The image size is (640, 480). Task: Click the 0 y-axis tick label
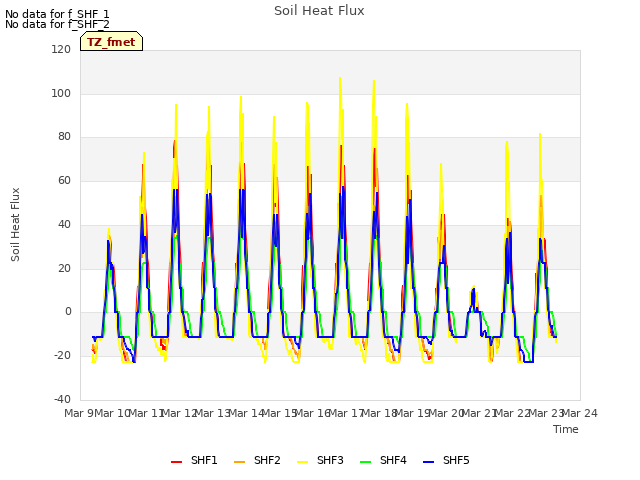68,312
